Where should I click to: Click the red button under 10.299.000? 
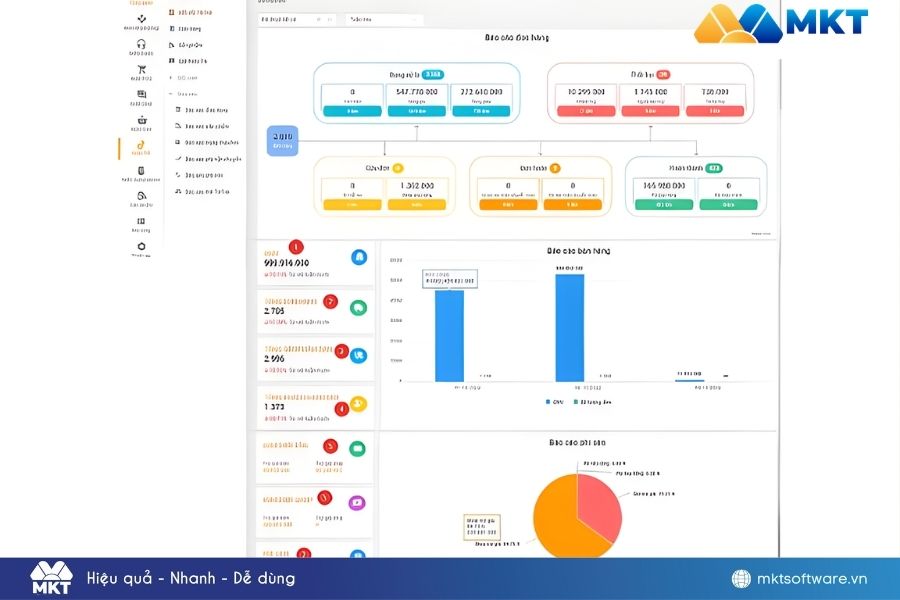(x=584, y=111)
